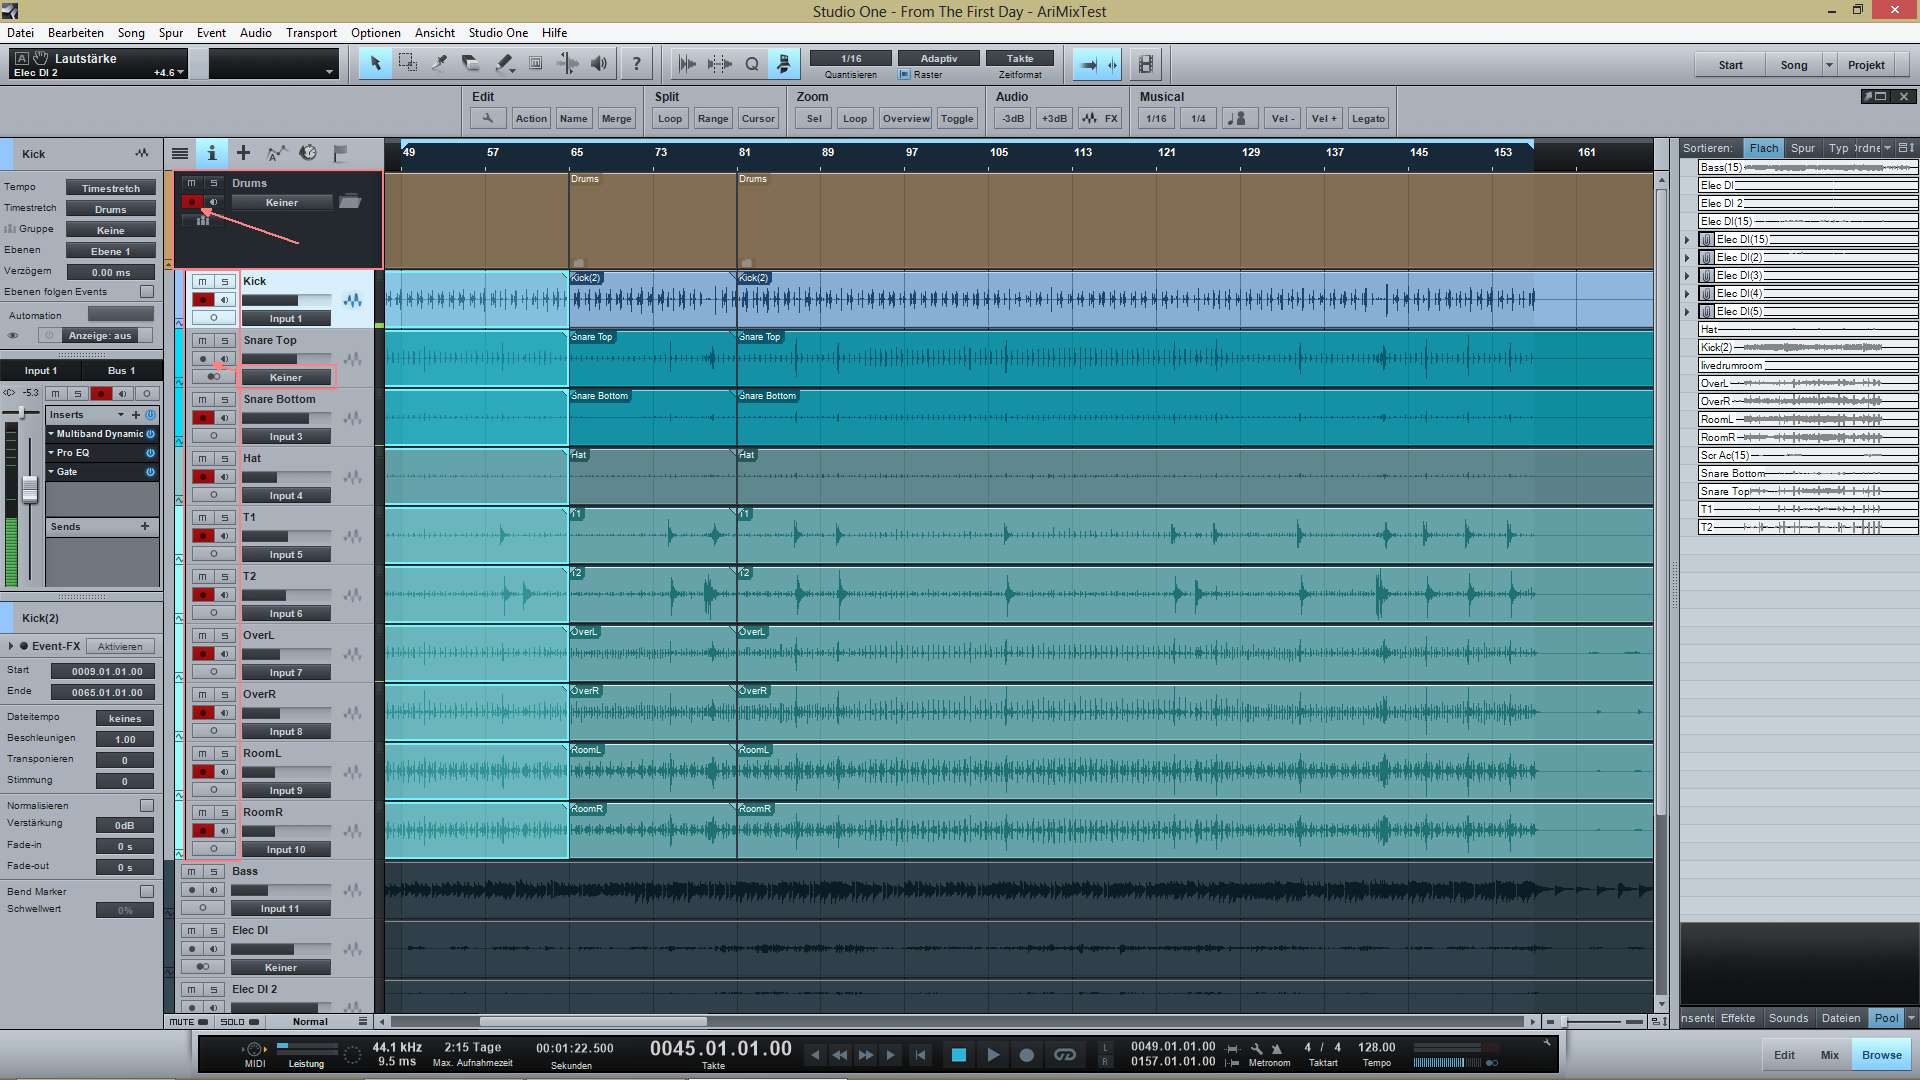Click the Legato musical button
Viewport: 1920px width, 1080px height.
click(x=1368, y=118)
